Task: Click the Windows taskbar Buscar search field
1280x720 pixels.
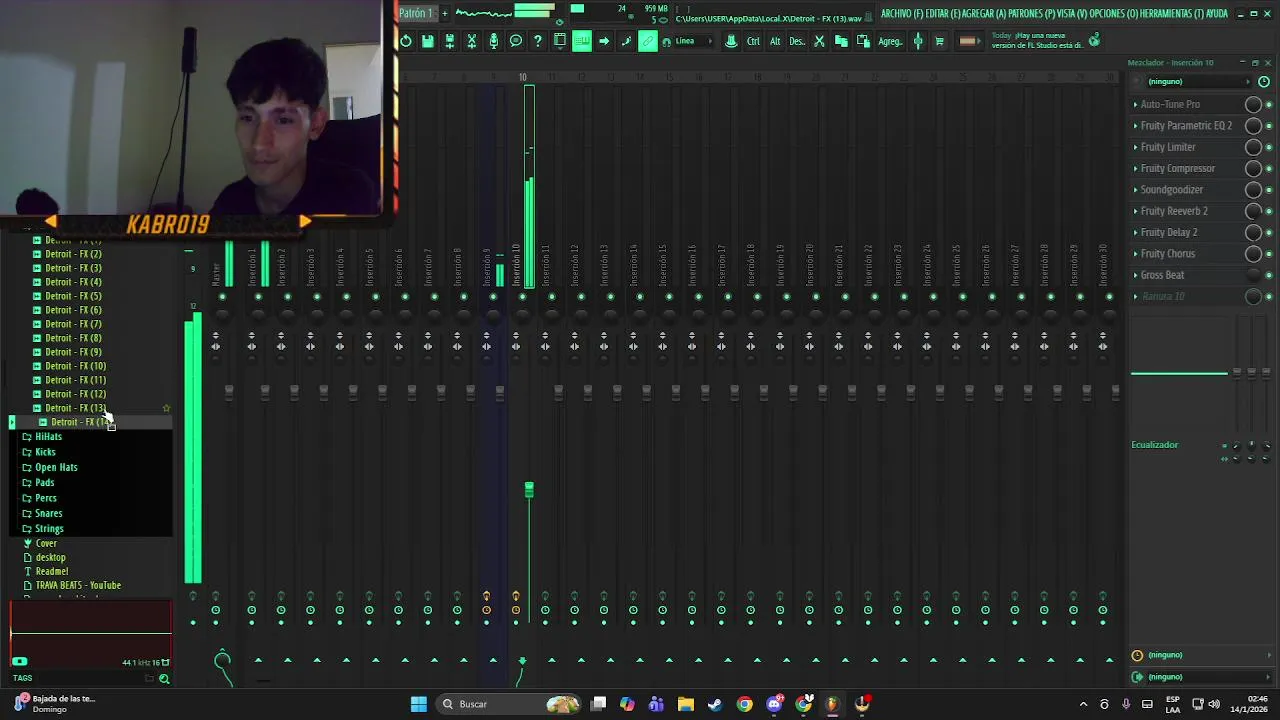Action: [x=509, y=704]
